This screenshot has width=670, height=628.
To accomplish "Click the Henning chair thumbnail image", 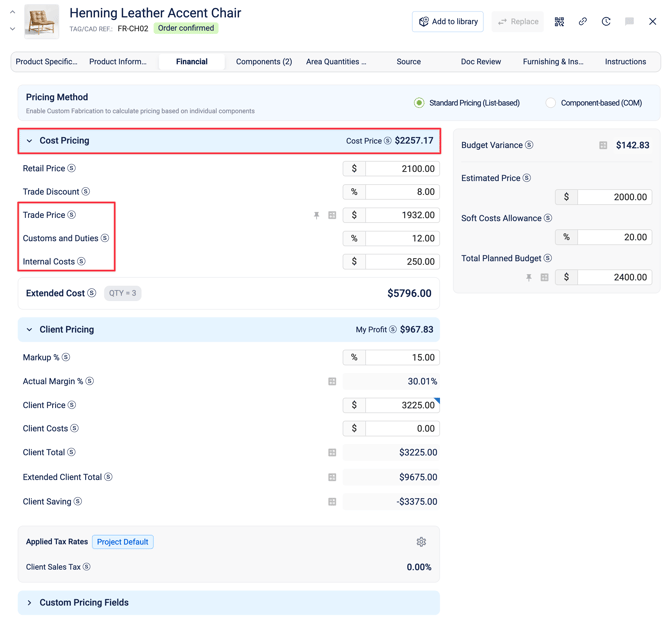I will [x=41, y=22].
